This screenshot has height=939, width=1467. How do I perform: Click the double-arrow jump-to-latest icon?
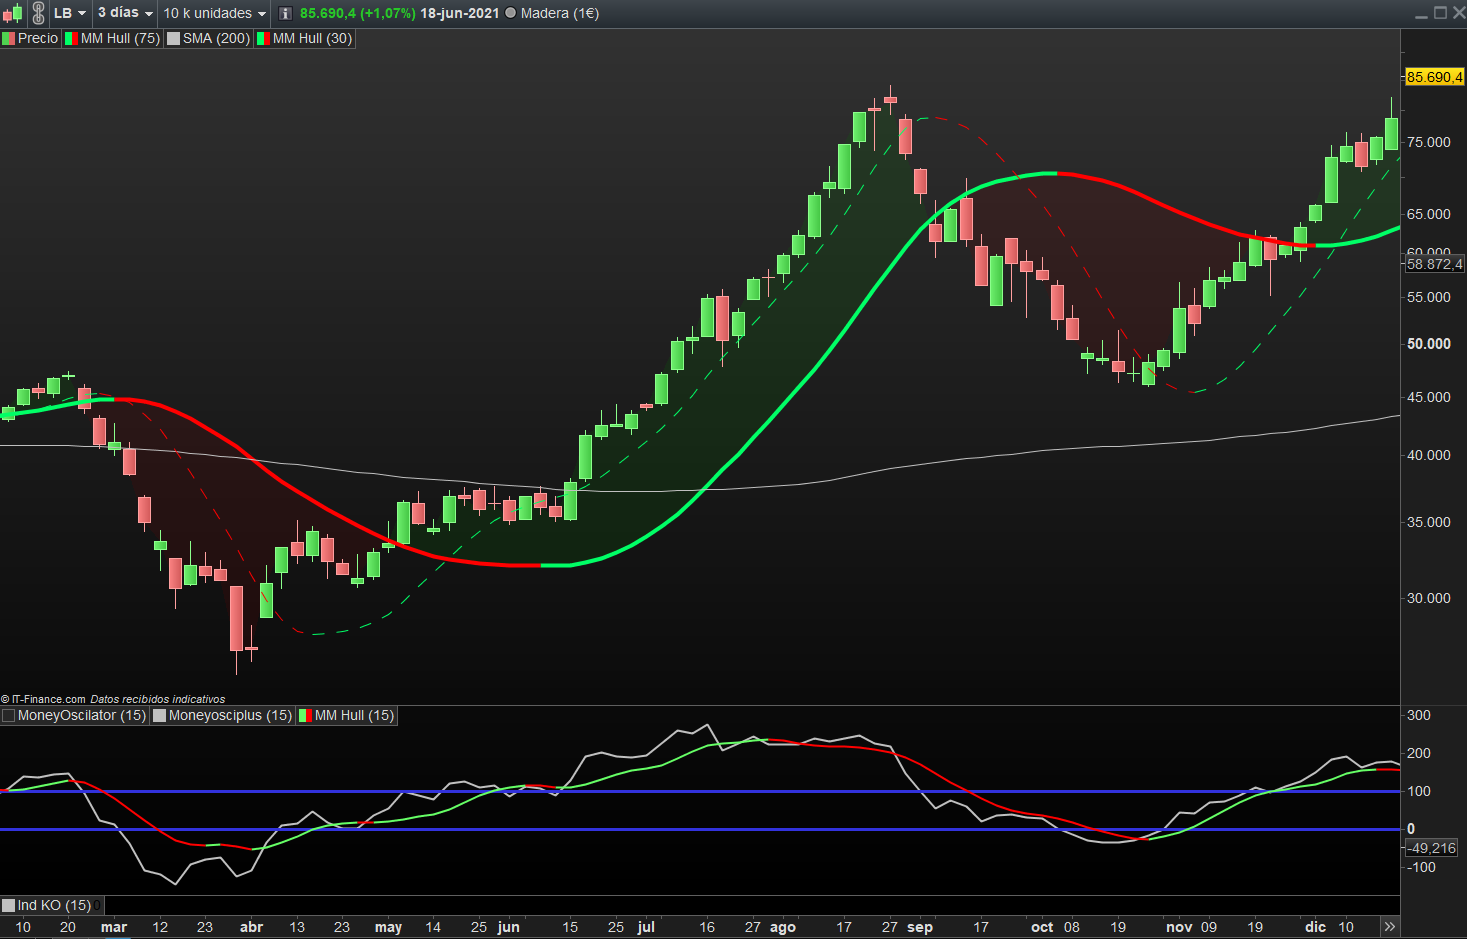click(x=1389, y=927)
